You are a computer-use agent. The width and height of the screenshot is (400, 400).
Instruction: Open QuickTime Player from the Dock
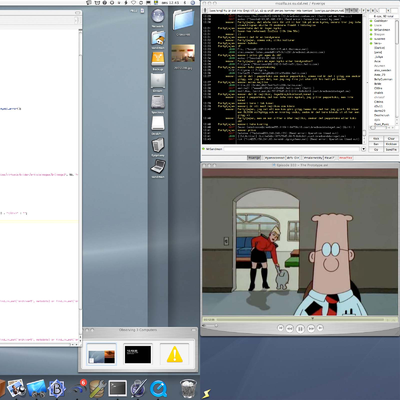point(158,388)
